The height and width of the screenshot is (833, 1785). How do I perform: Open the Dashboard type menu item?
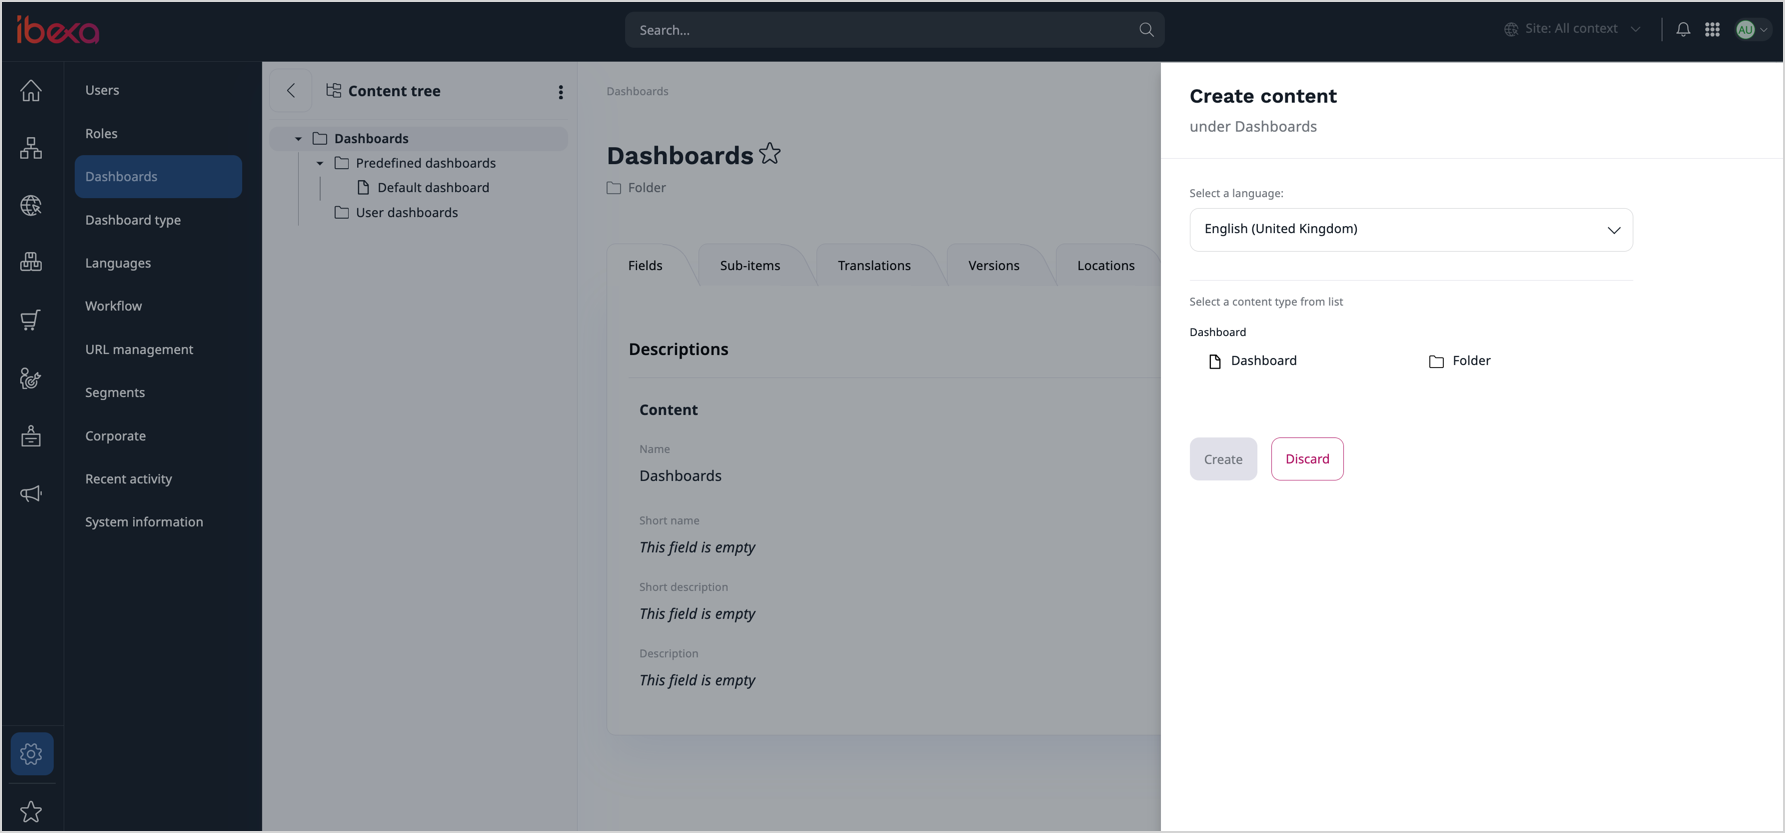click(x=133, y=220)
